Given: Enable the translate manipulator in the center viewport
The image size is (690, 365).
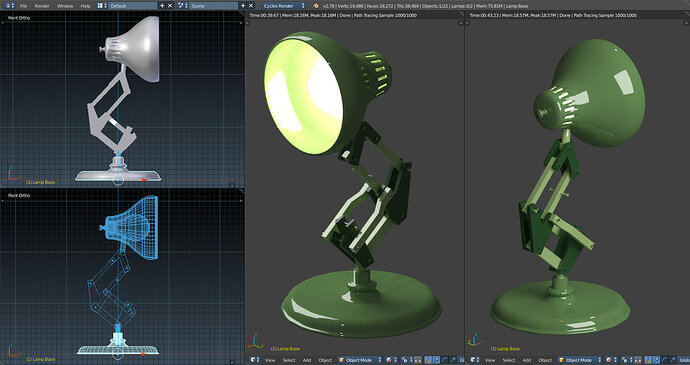Looking at the screenshot, I should click(x=437, y=360).
